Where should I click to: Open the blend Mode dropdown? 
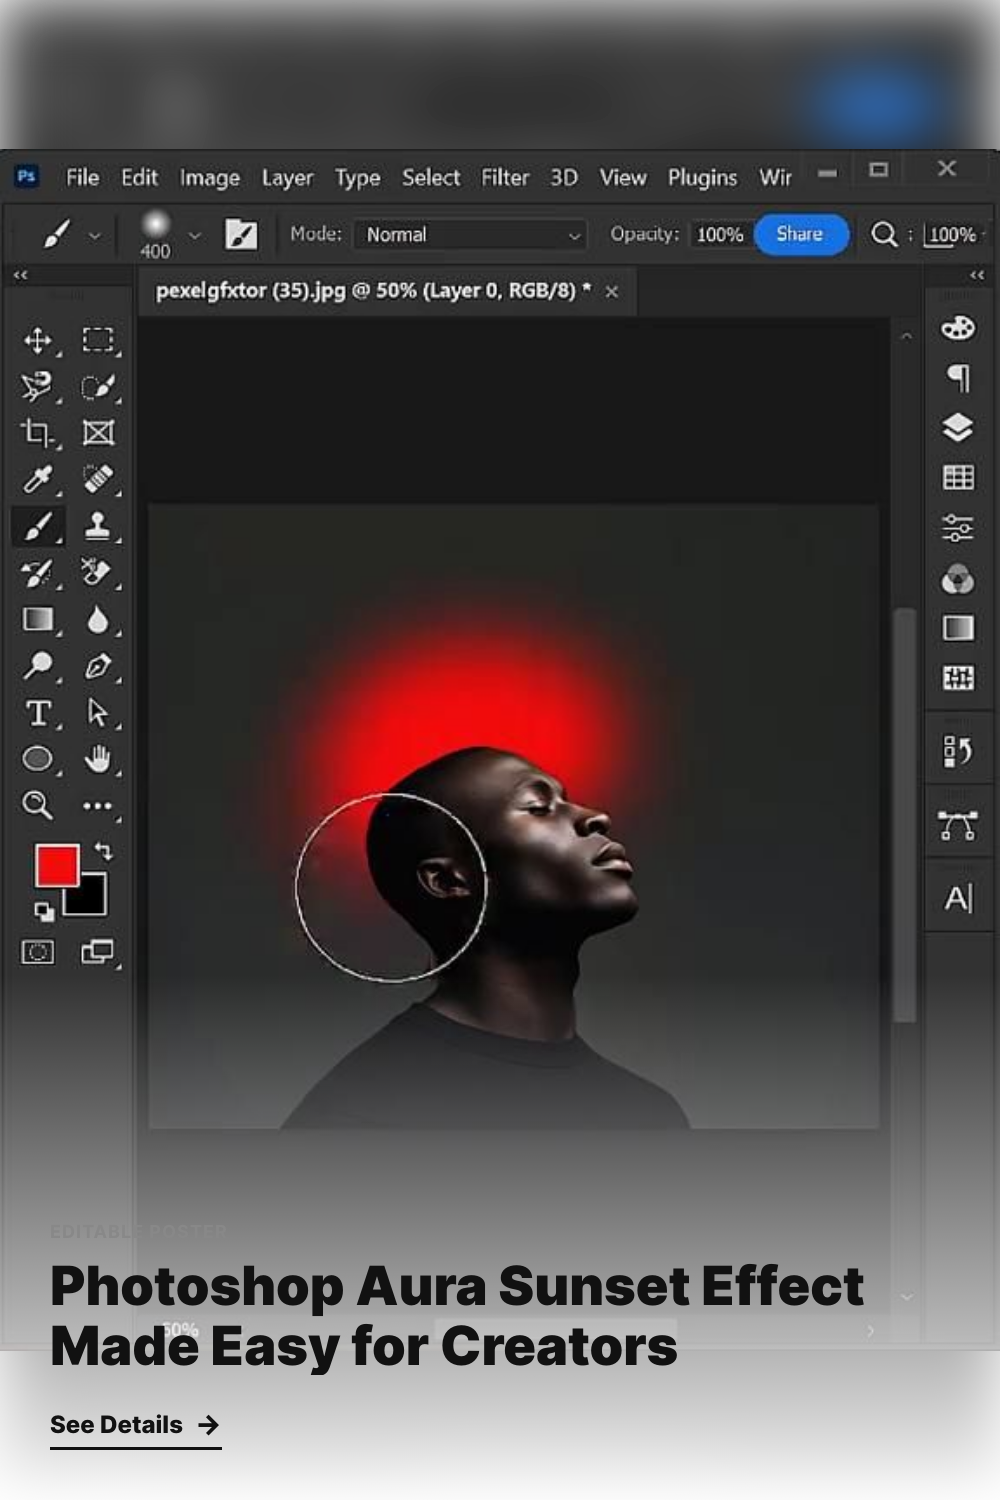[471, 235]
